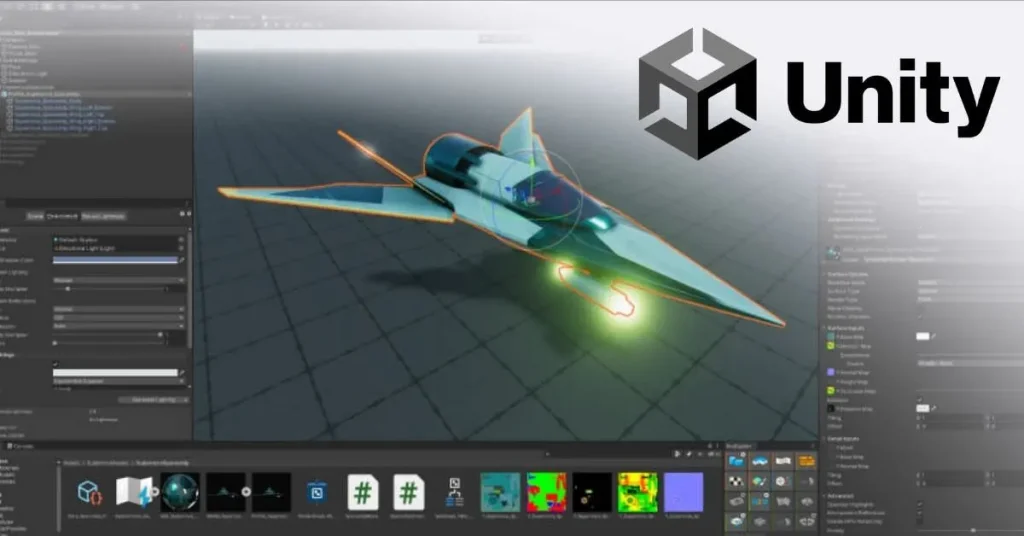
Task: Select the purple normal map texture
Action: click(684, 492)
